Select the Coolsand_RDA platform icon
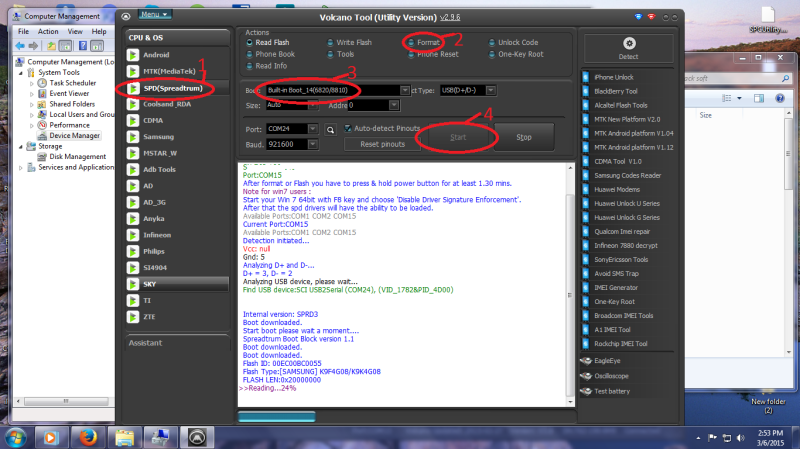The width and height of the screenshot is (800, 449). [x=133, y=104]
